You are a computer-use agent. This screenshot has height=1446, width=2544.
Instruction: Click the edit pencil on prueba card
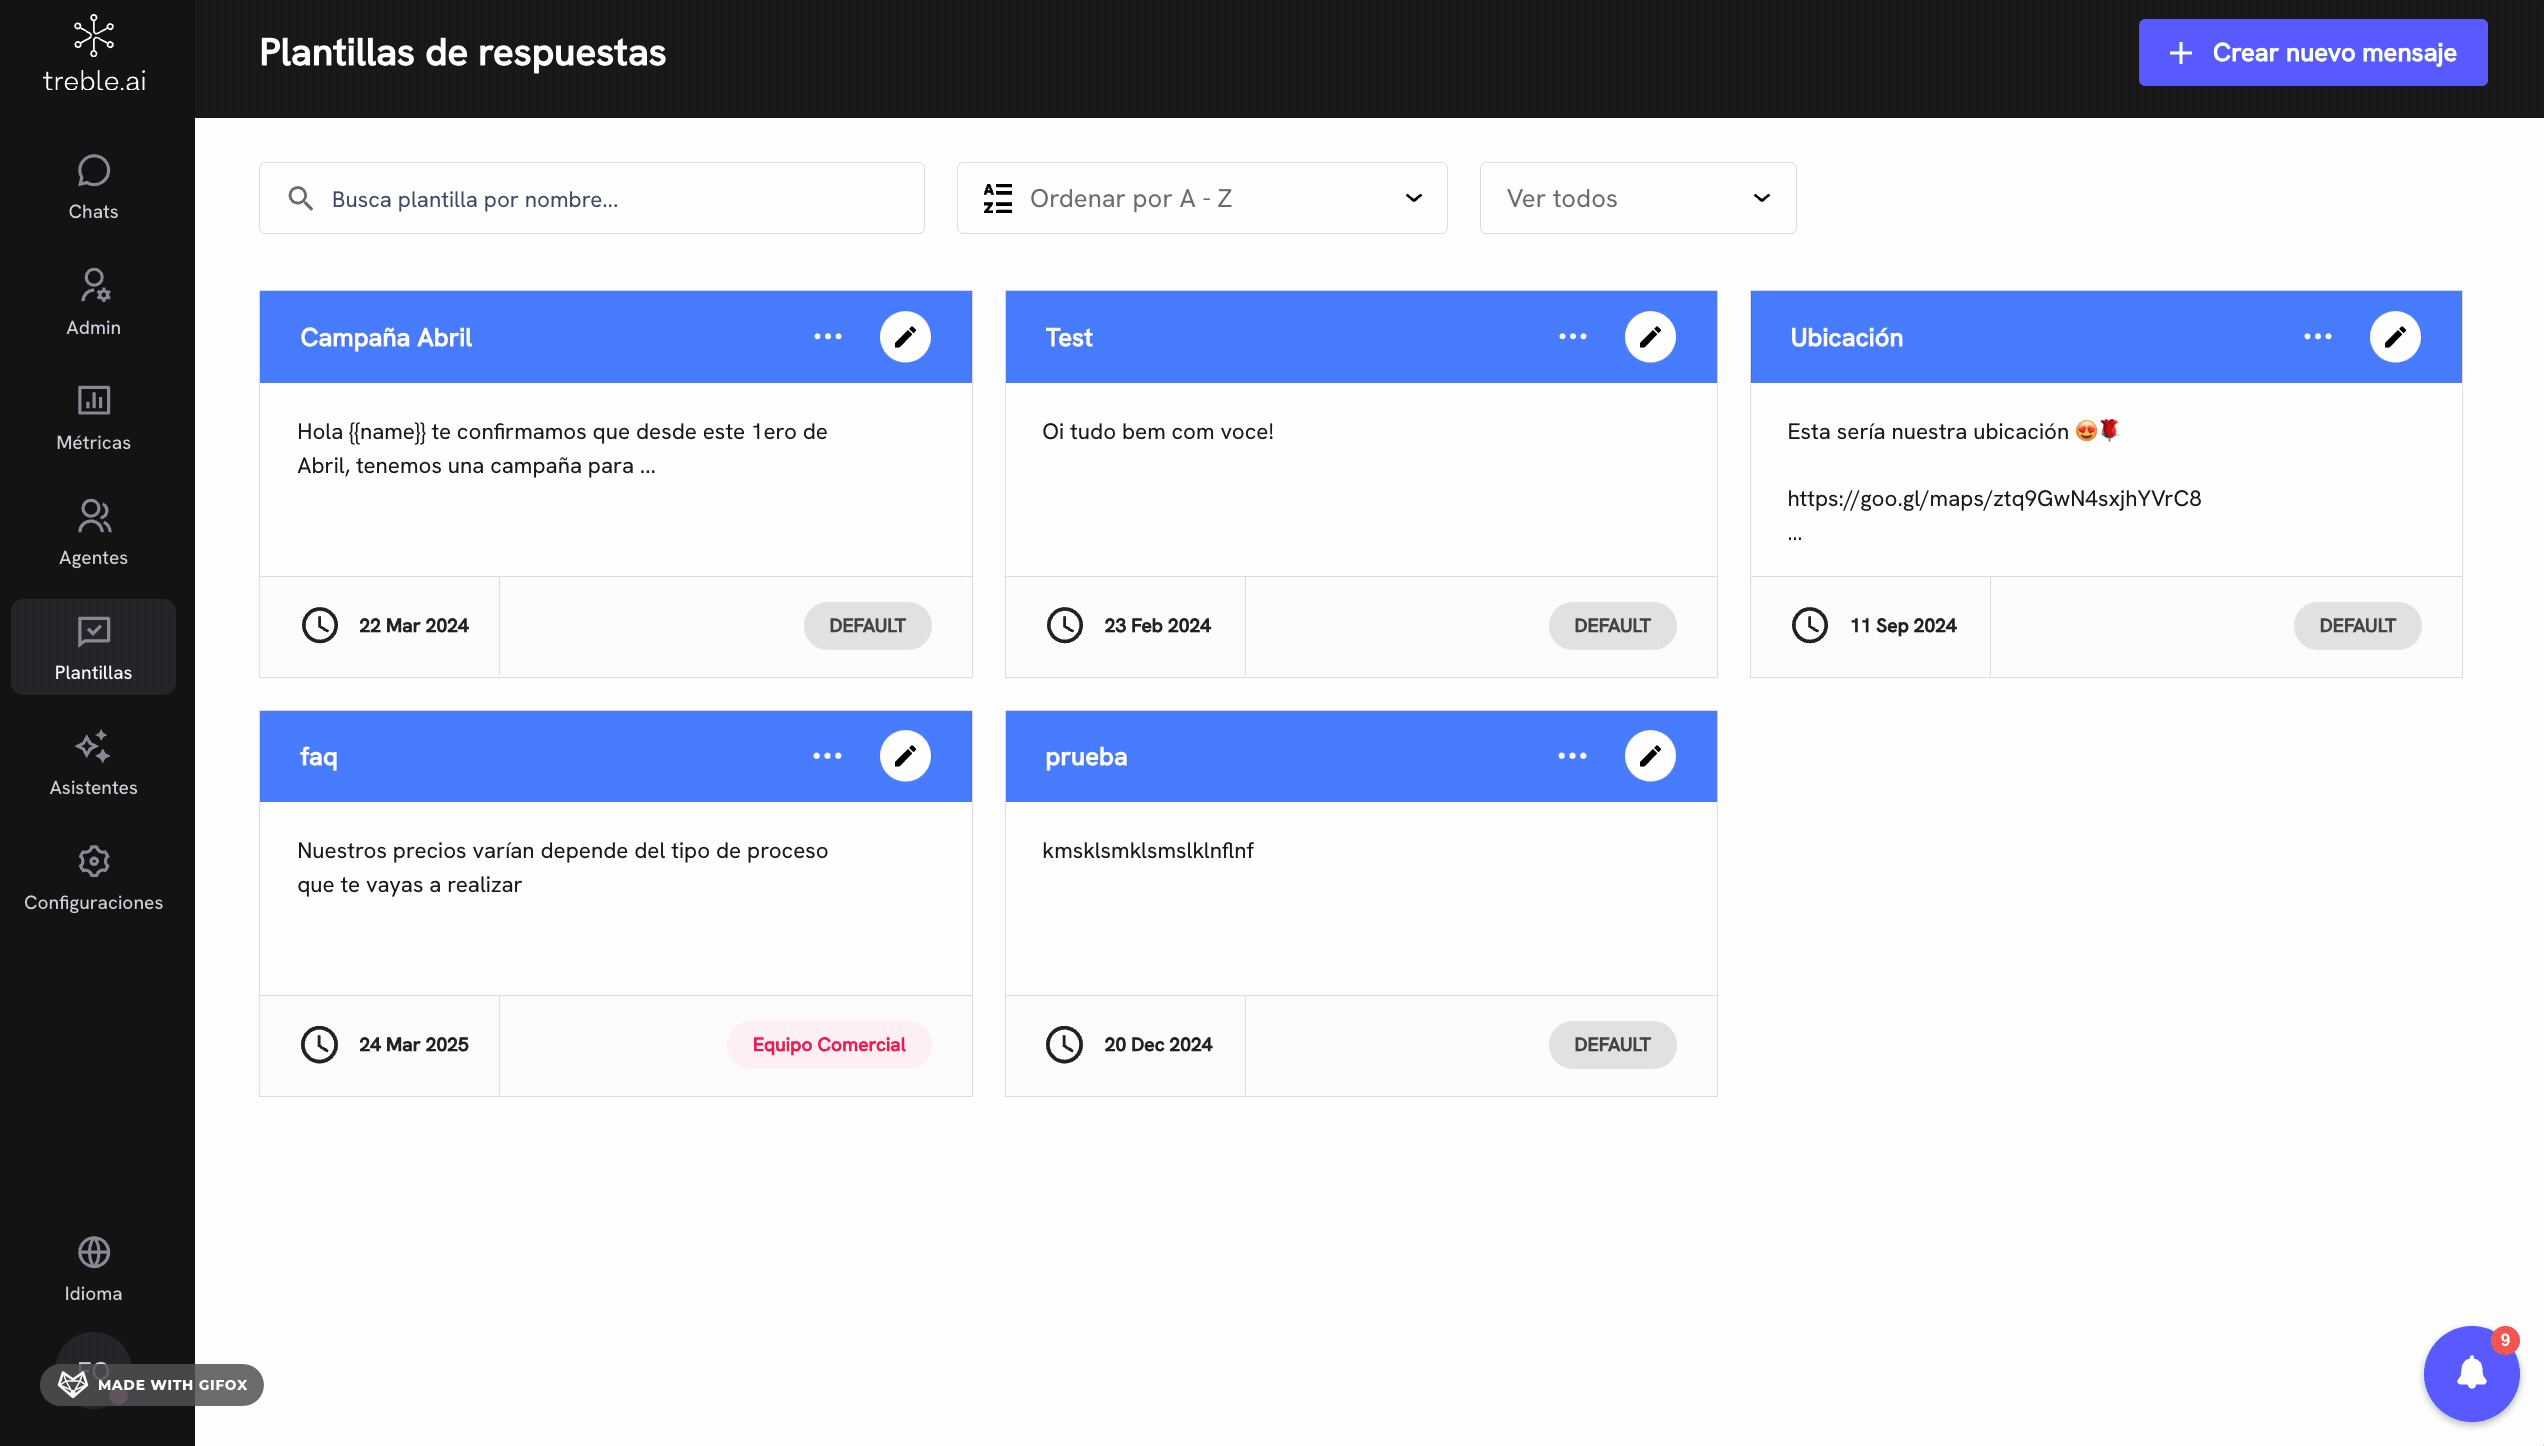1650,756
